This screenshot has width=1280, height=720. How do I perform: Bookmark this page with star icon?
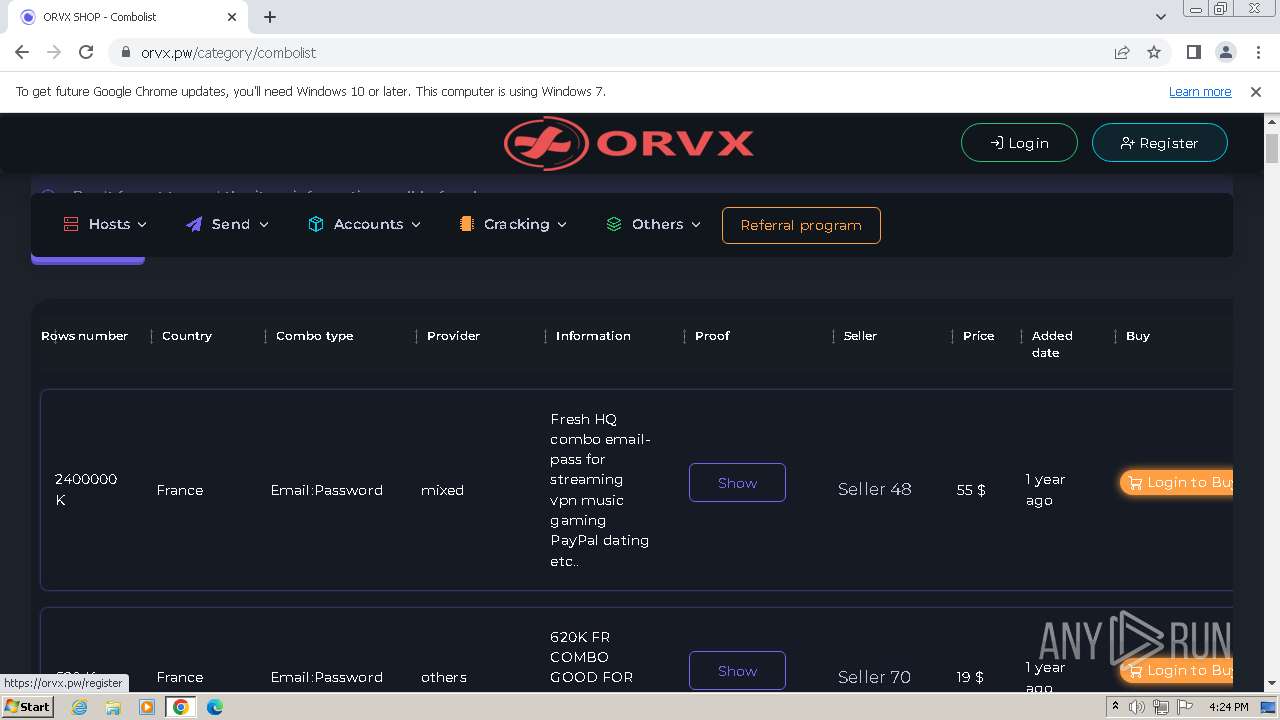[x=1154, y=52]
